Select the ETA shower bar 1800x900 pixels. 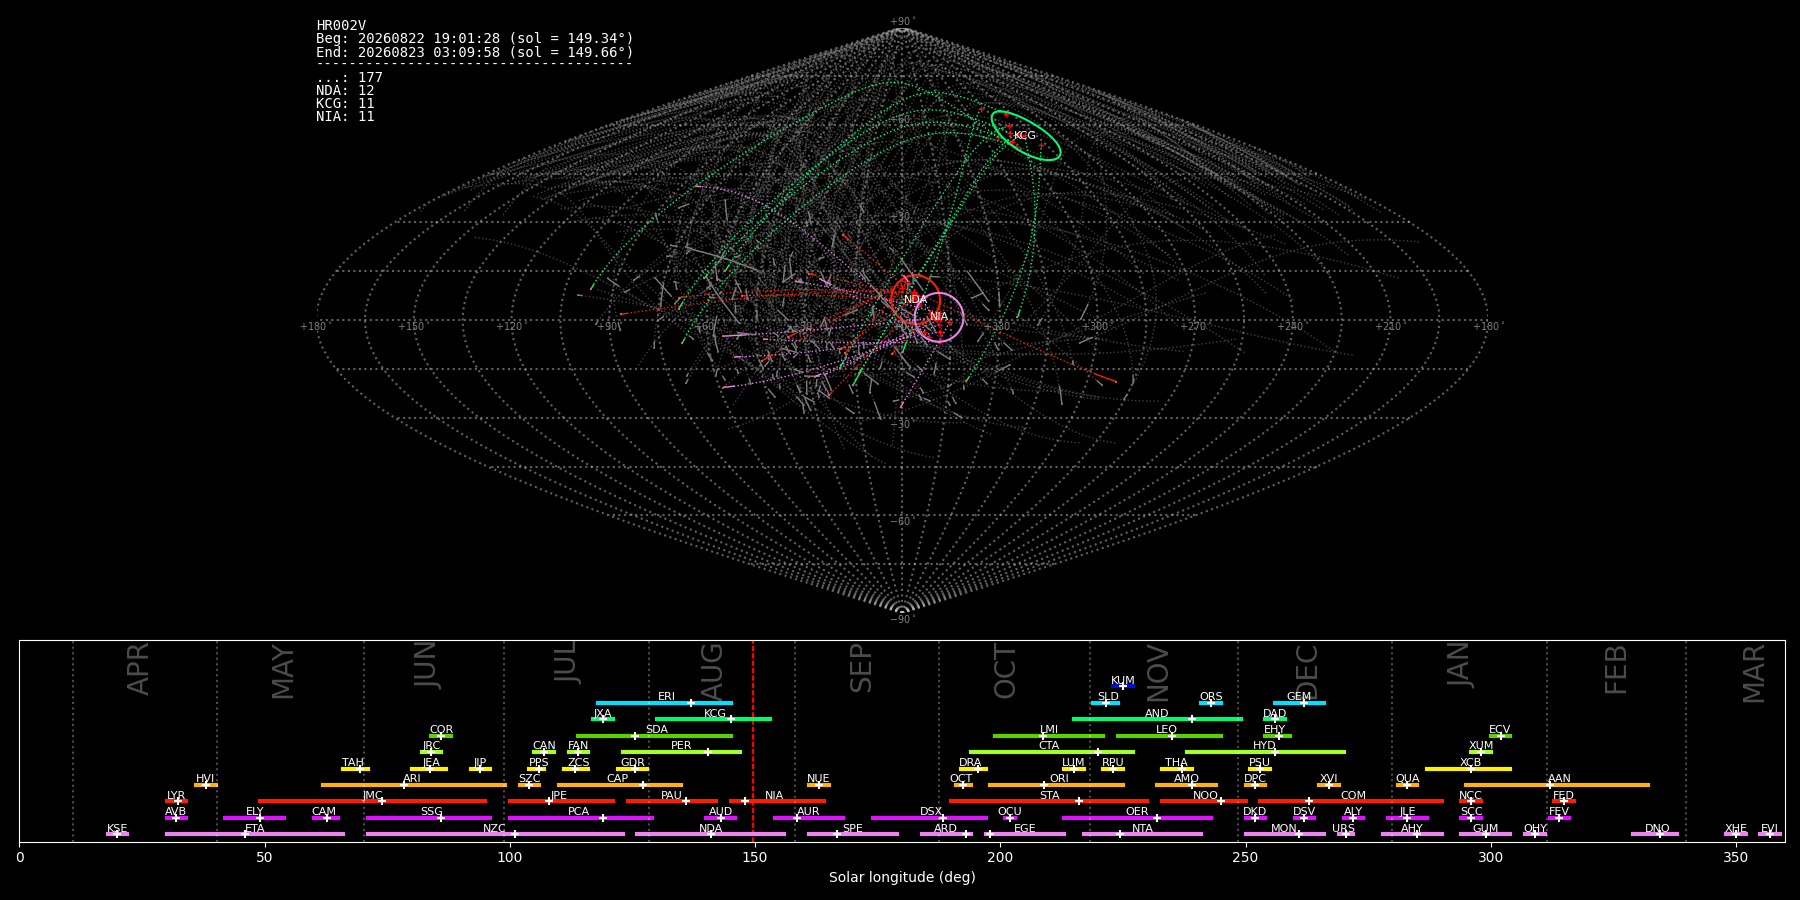pyautogui.click(x=255, y=834)
